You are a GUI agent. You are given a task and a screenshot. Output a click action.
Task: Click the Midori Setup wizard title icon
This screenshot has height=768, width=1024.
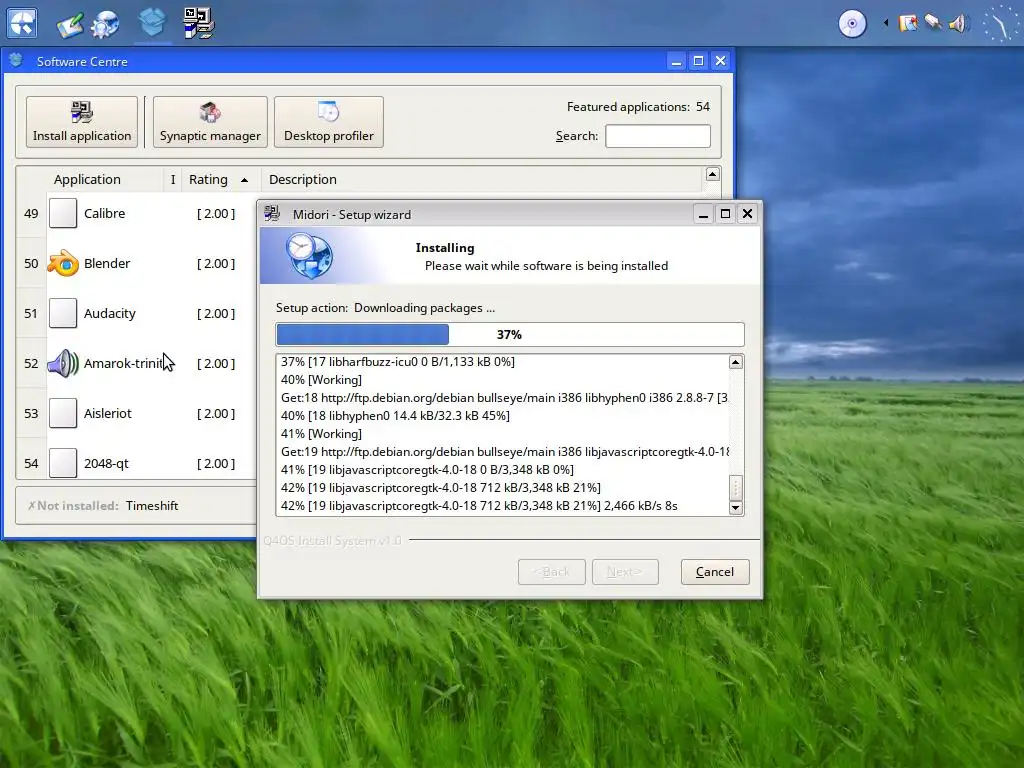point(272,214)
